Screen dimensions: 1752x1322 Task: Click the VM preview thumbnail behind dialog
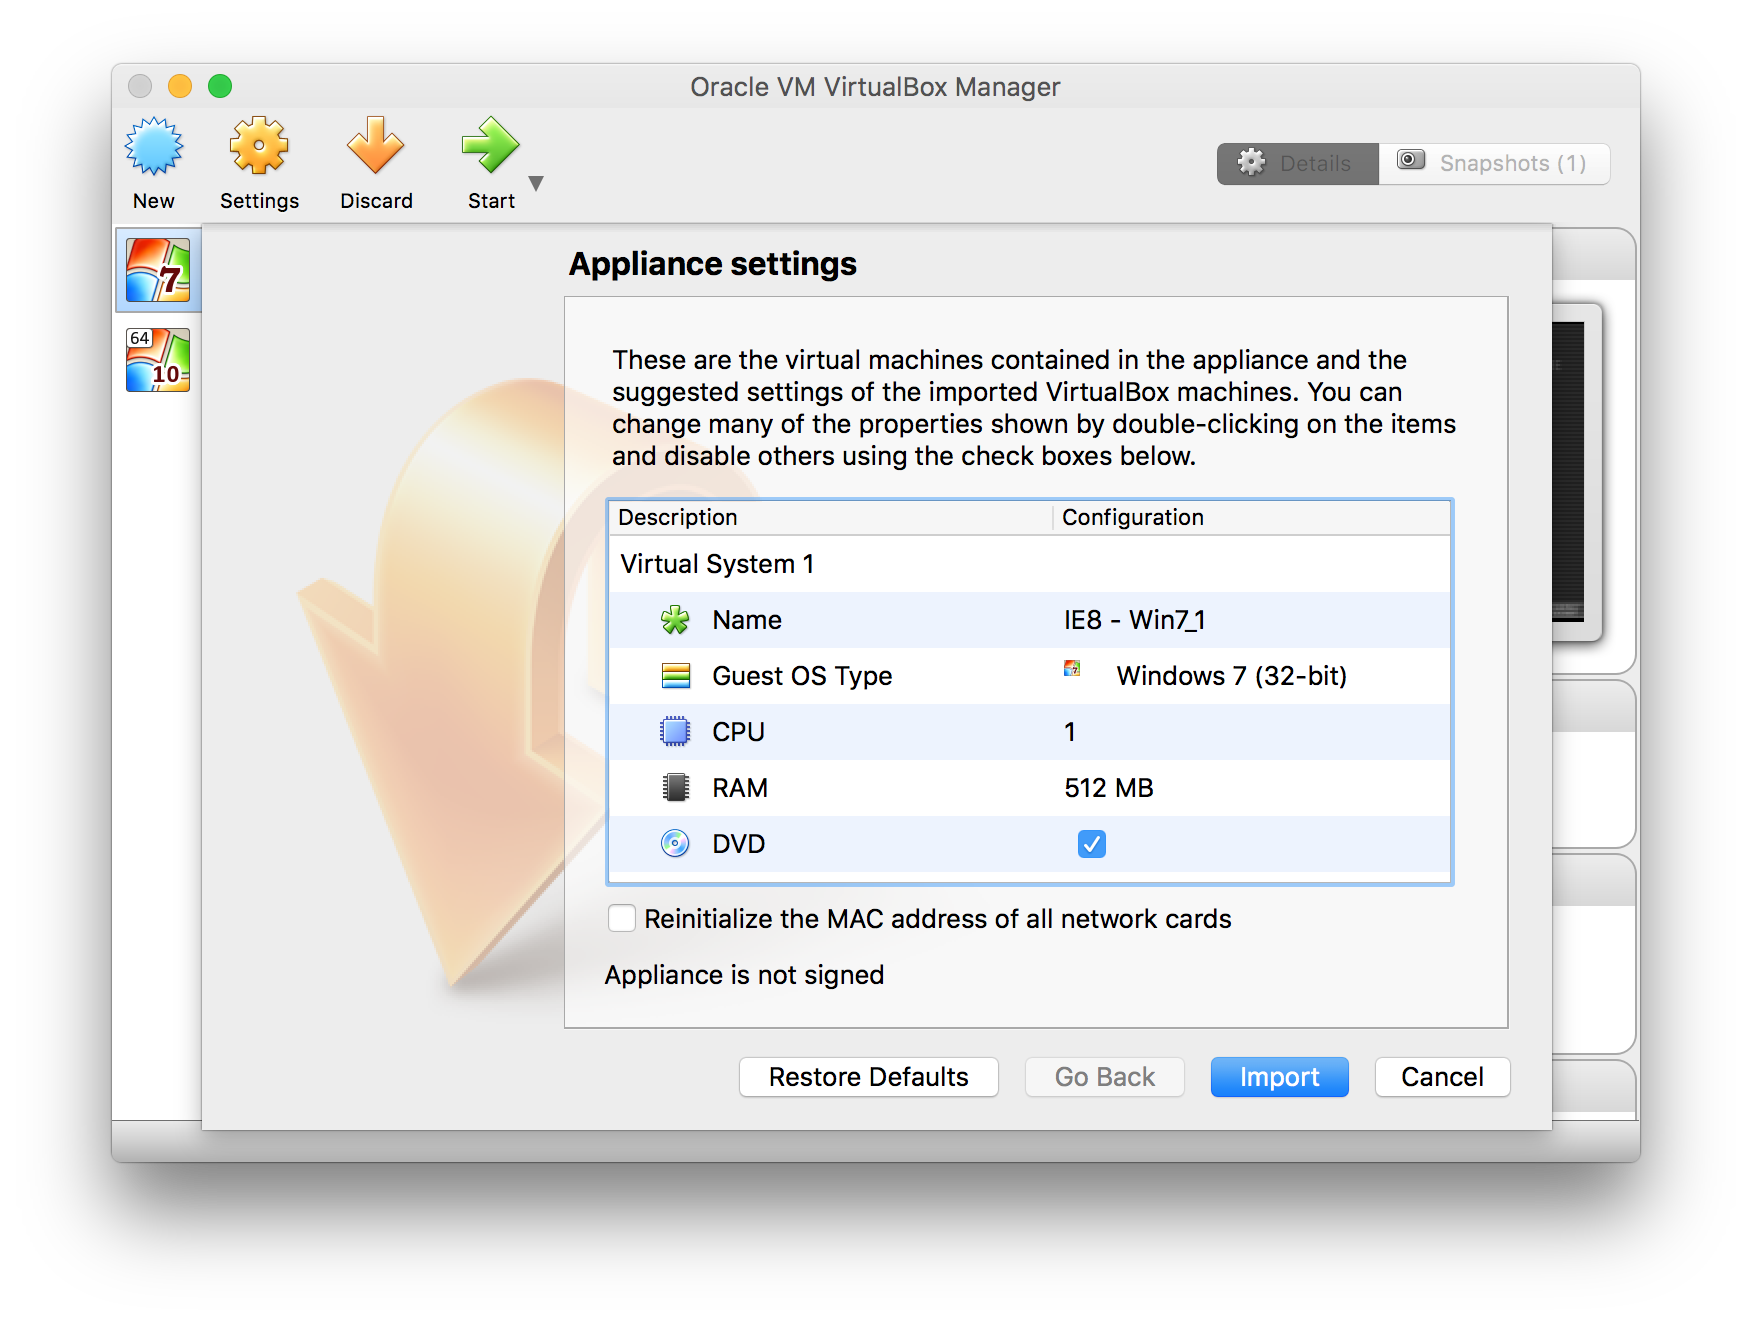(x=1576, y=472)
